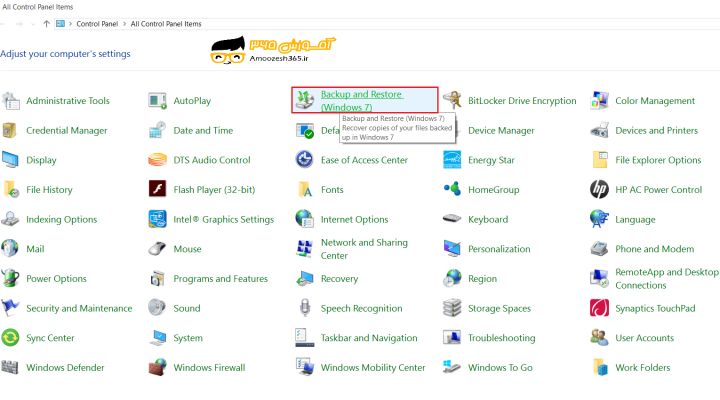720x400 pixels.
Task: Open the Power Options link
Action: coord(56,279)
